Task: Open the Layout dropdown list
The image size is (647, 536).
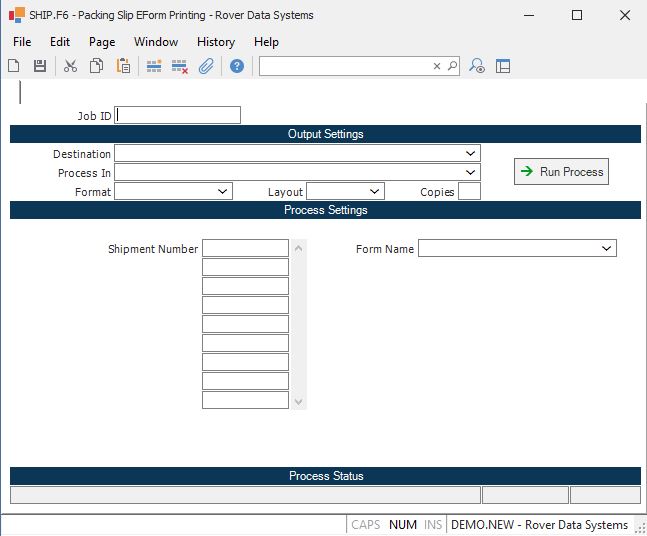Action: tap(374, 191)
